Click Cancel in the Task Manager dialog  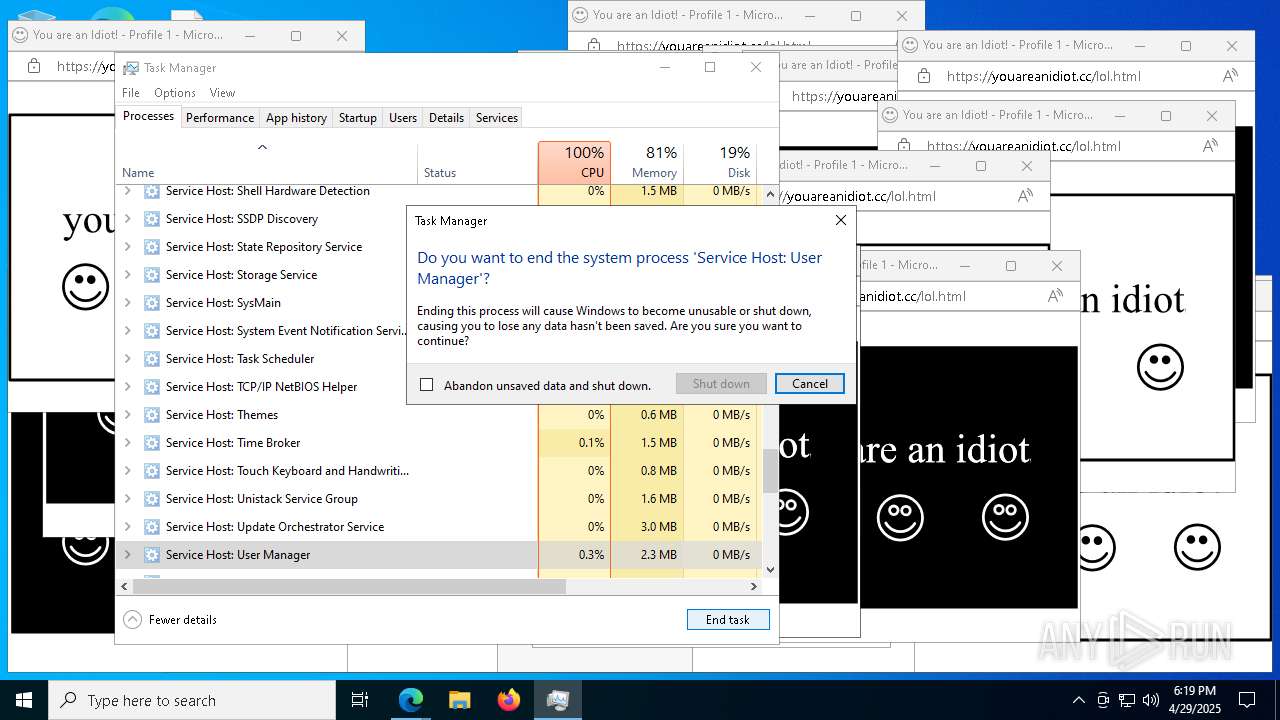(810, 384)
